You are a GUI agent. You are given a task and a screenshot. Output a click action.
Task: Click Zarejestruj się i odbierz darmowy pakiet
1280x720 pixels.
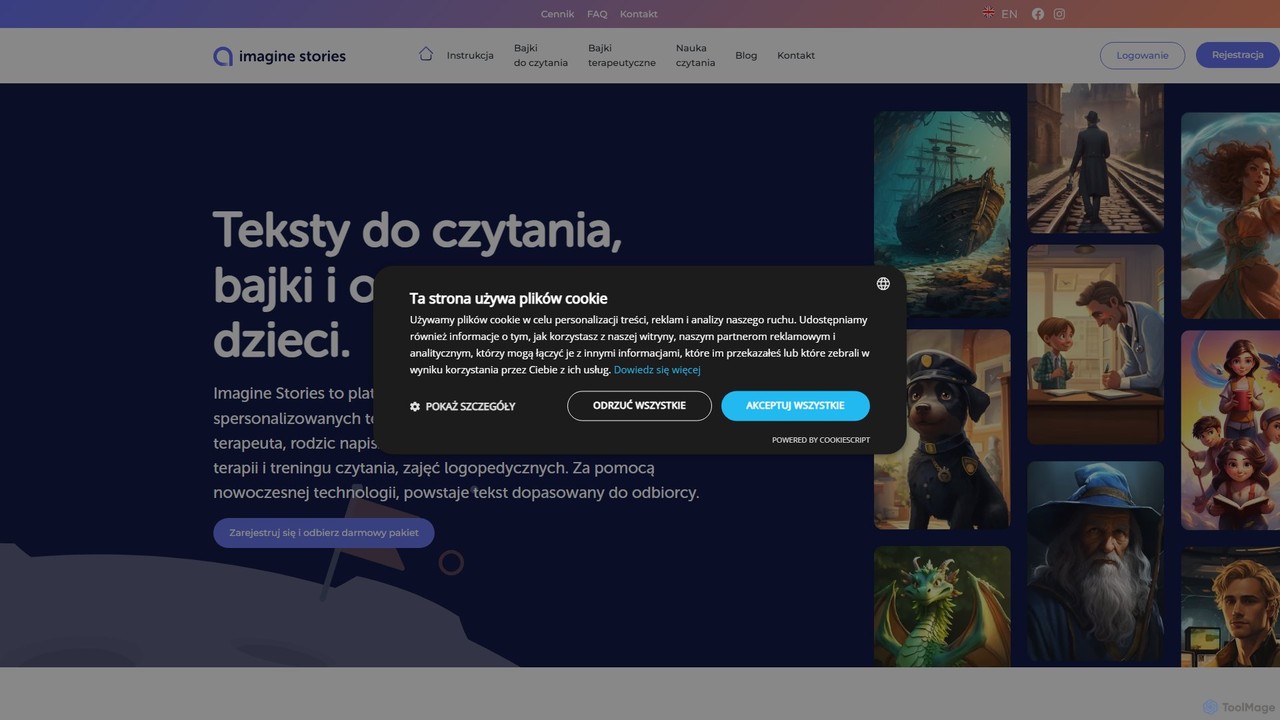click(x=324, y=533)
